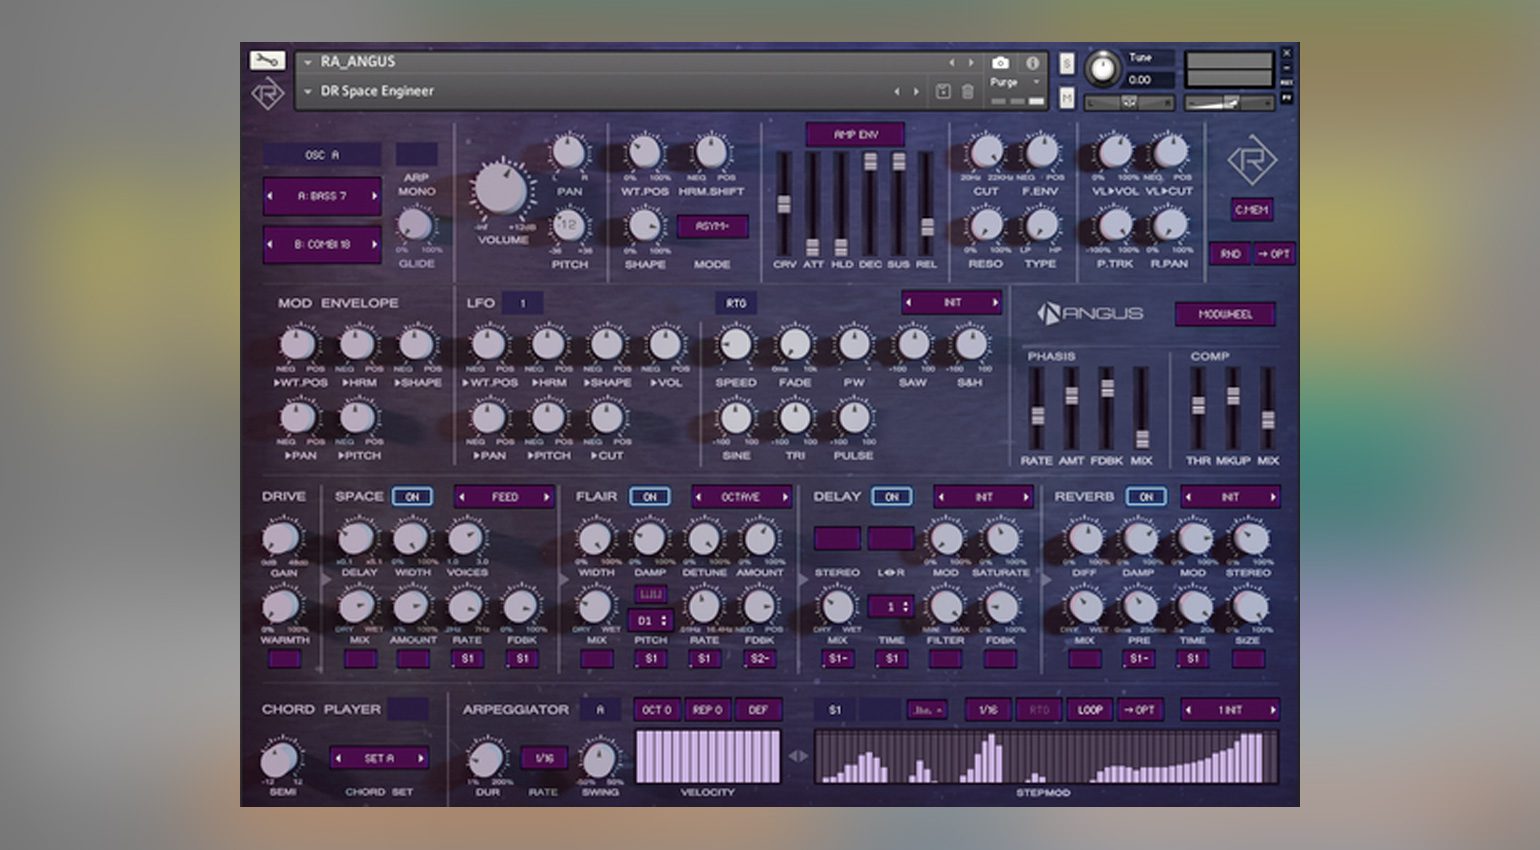Open the DR Space Engineer snapshot dropdown
Image resolution: width=1540 pixels, height=850 pixels.
click(x=308, y=92)
